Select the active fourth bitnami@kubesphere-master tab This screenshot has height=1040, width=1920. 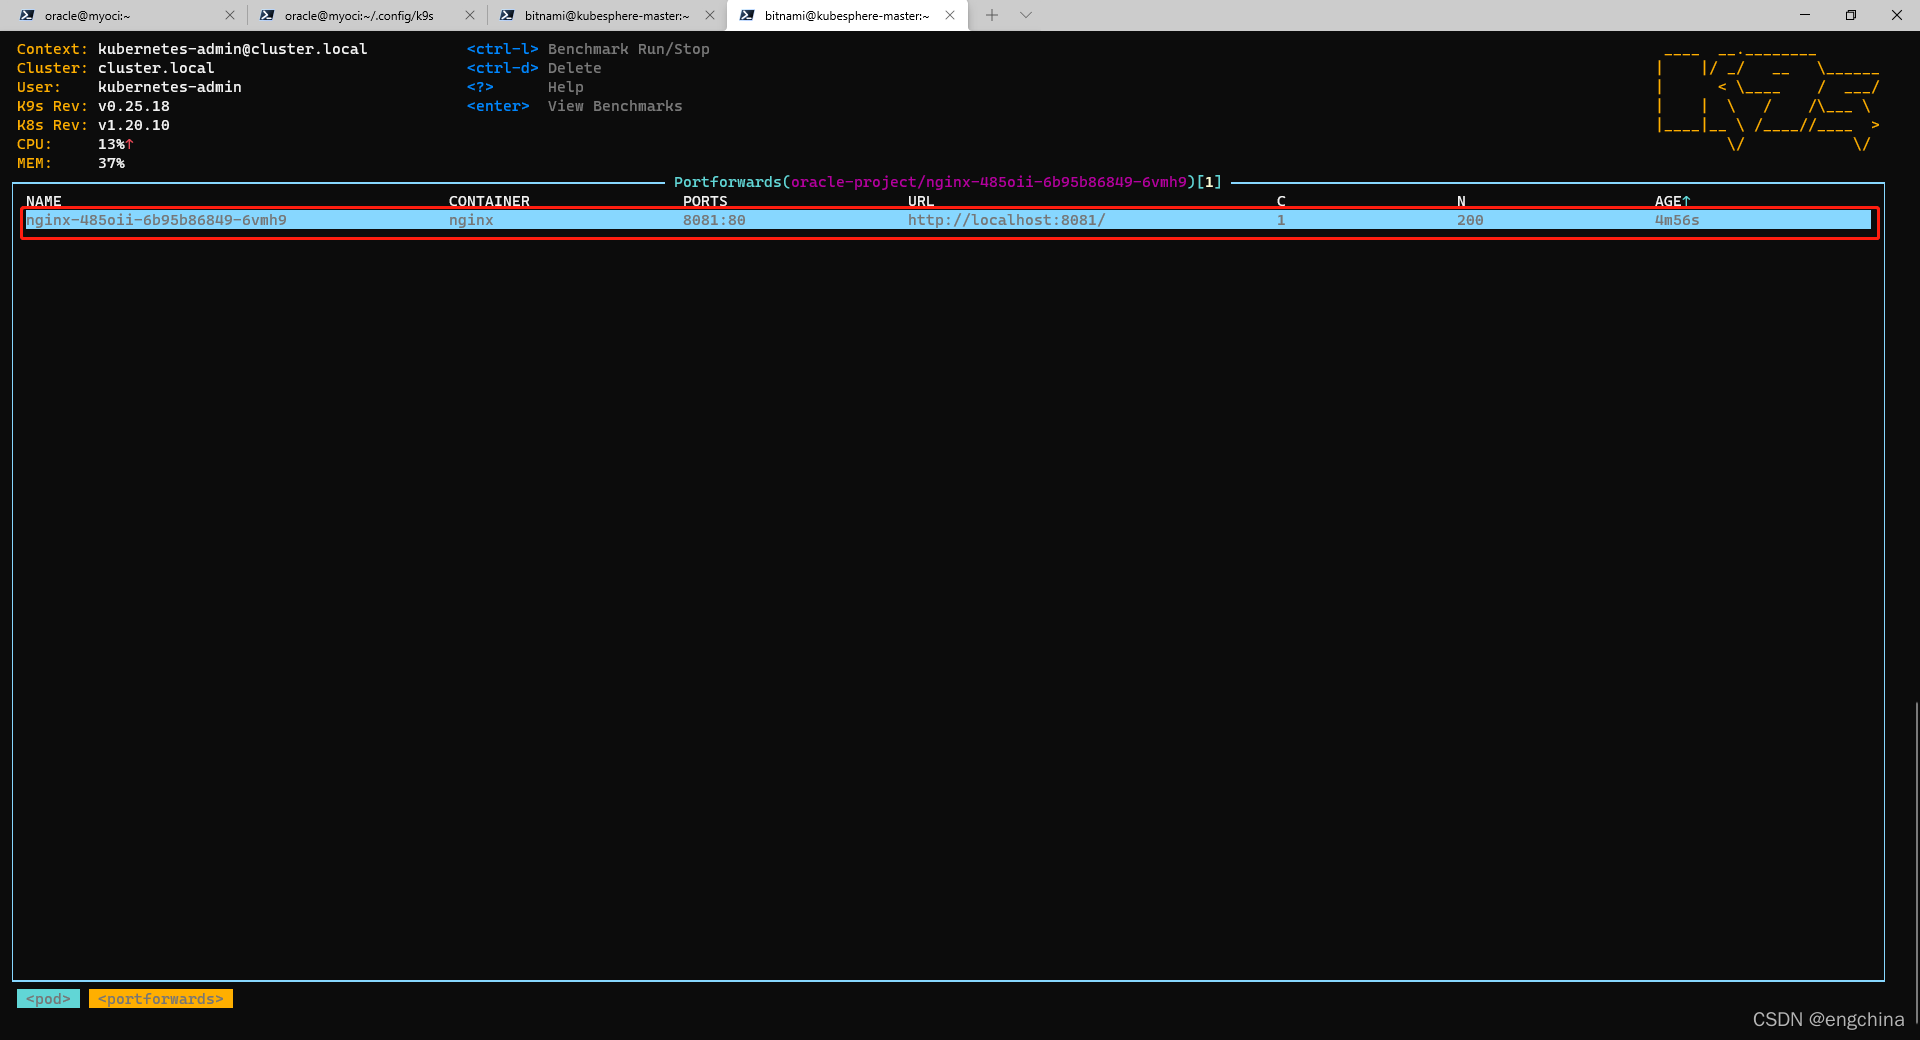(x=846, y=15)
